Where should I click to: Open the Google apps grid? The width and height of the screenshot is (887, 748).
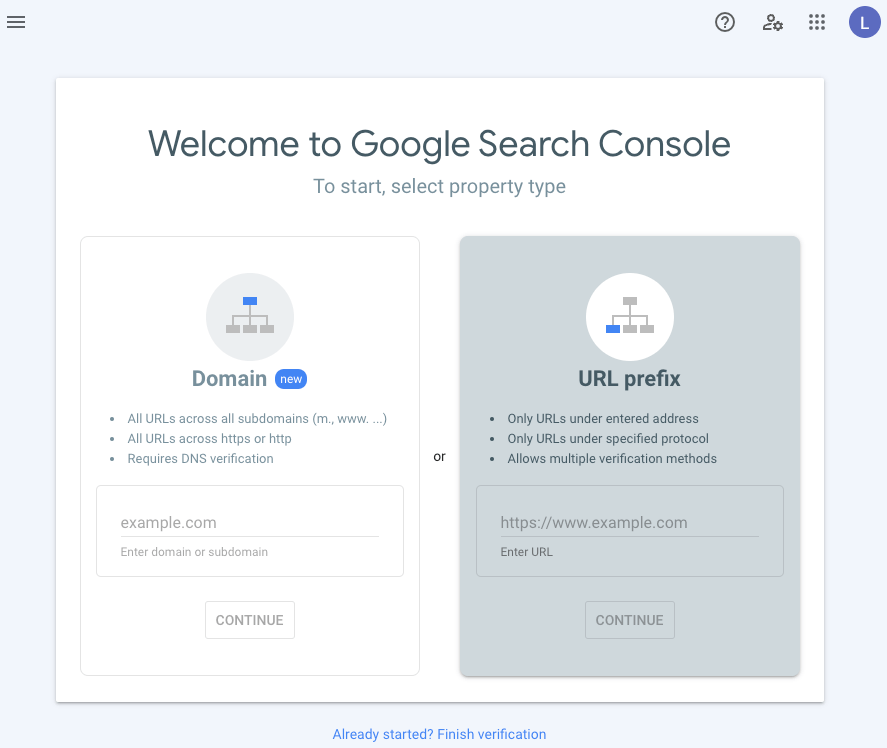coord(817,22)
